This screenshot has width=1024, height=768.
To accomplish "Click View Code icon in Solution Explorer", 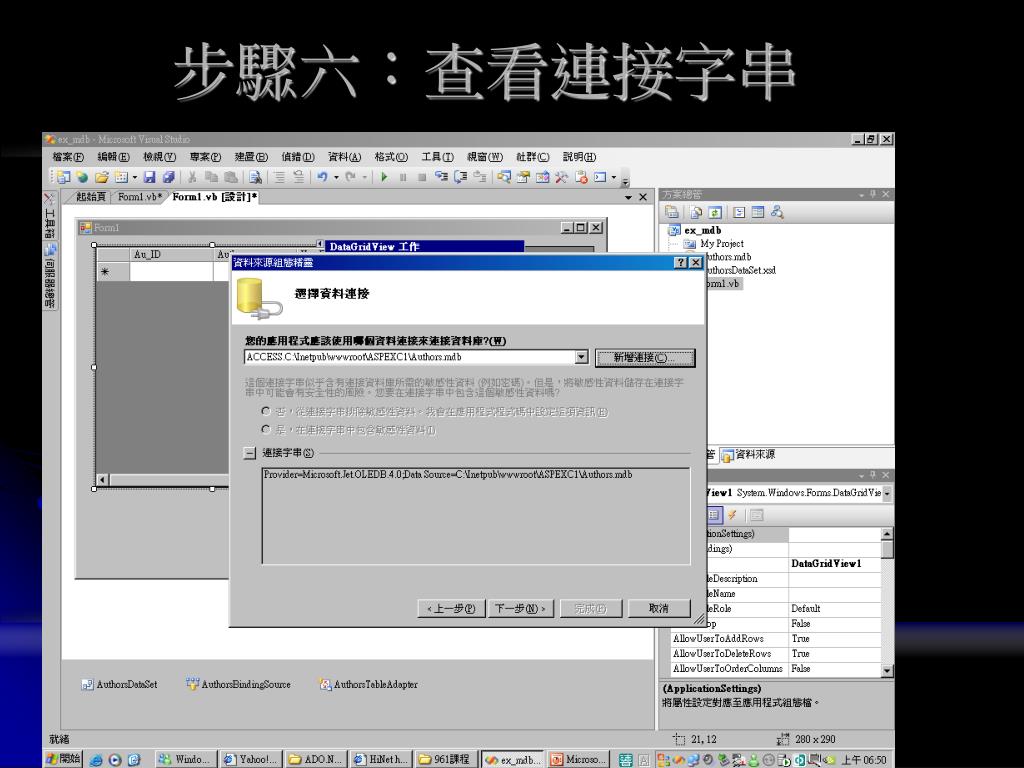I will tap(739, 212).
